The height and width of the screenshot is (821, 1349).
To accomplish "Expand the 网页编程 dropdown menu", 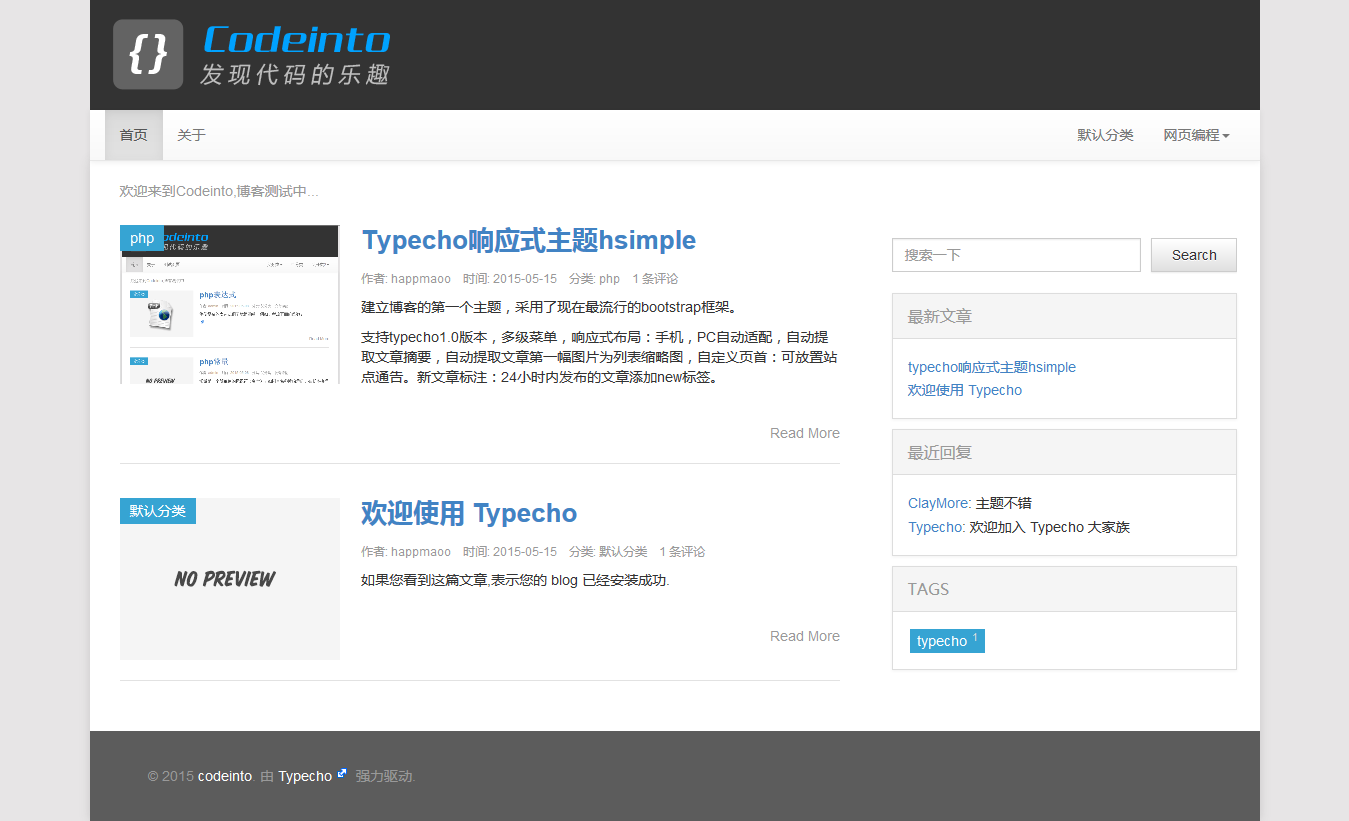I will pyautogui.click(x=1196, y=135).
